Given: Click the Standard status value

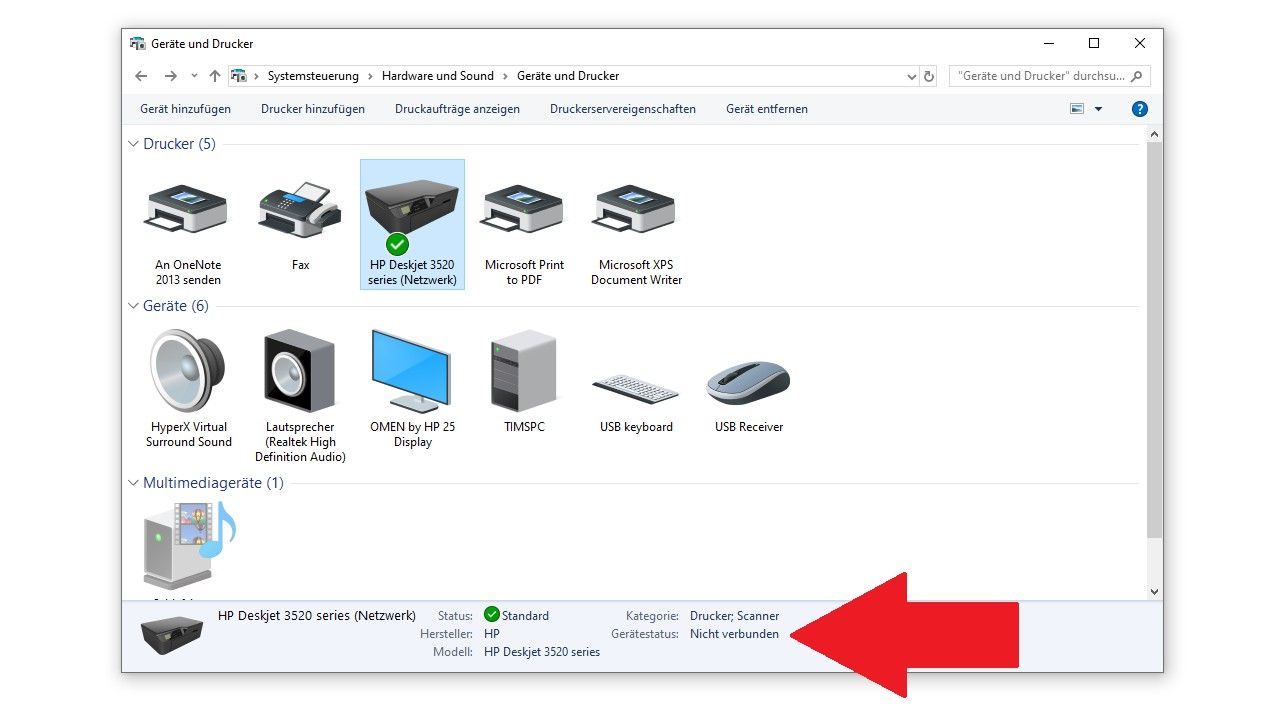Looking at the screenshot, I should [x=525, y=616].
